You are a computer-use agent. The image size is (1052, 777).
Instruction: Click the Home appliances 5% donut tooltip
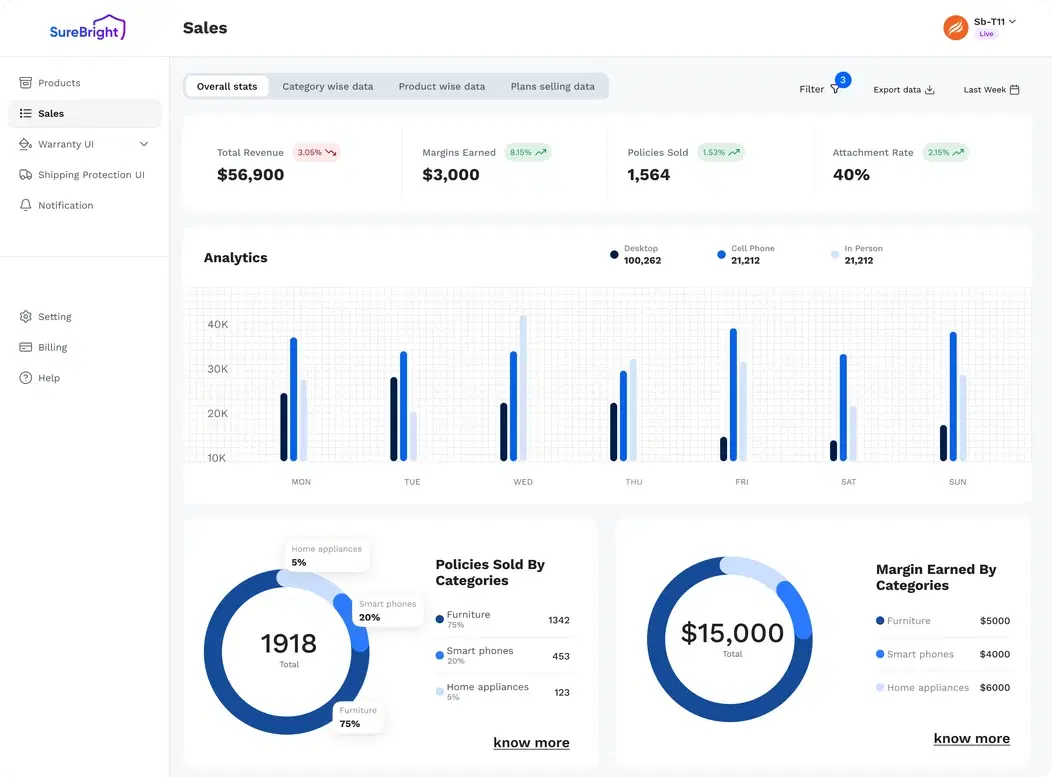coord(327,556)
